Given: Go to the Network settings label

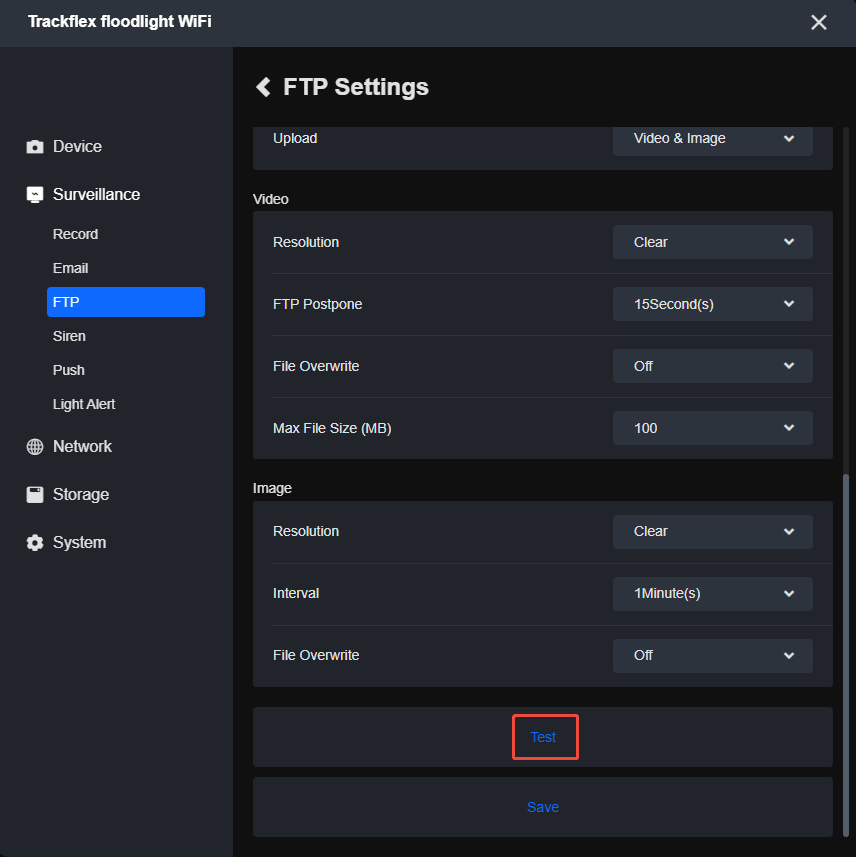Looking at the screenshot, I should tap(82, 447).
